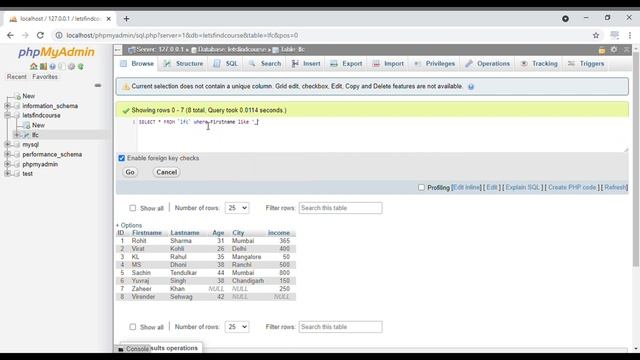The height and width of the screenshot is (360, 640).
Task: Click the Triggers tab icon
Action: 571,64
